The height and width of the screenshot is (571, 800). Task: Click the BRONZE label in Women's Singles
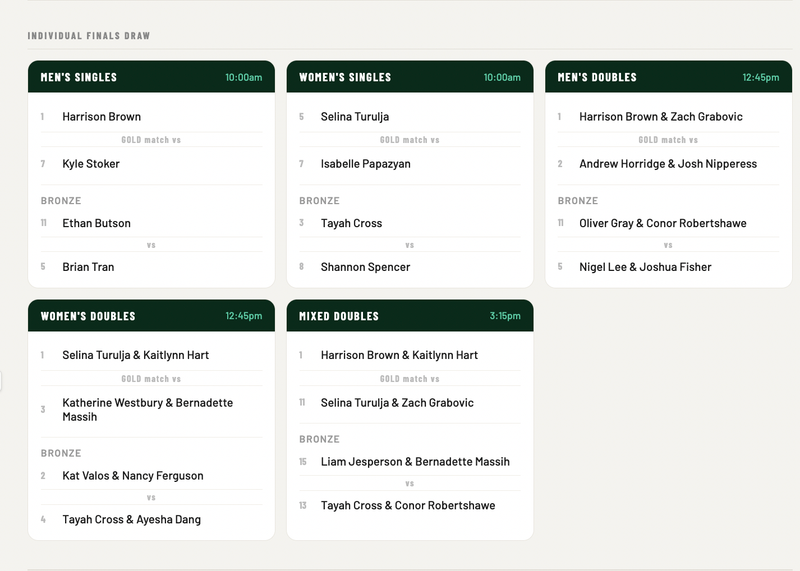coord(319,201)
